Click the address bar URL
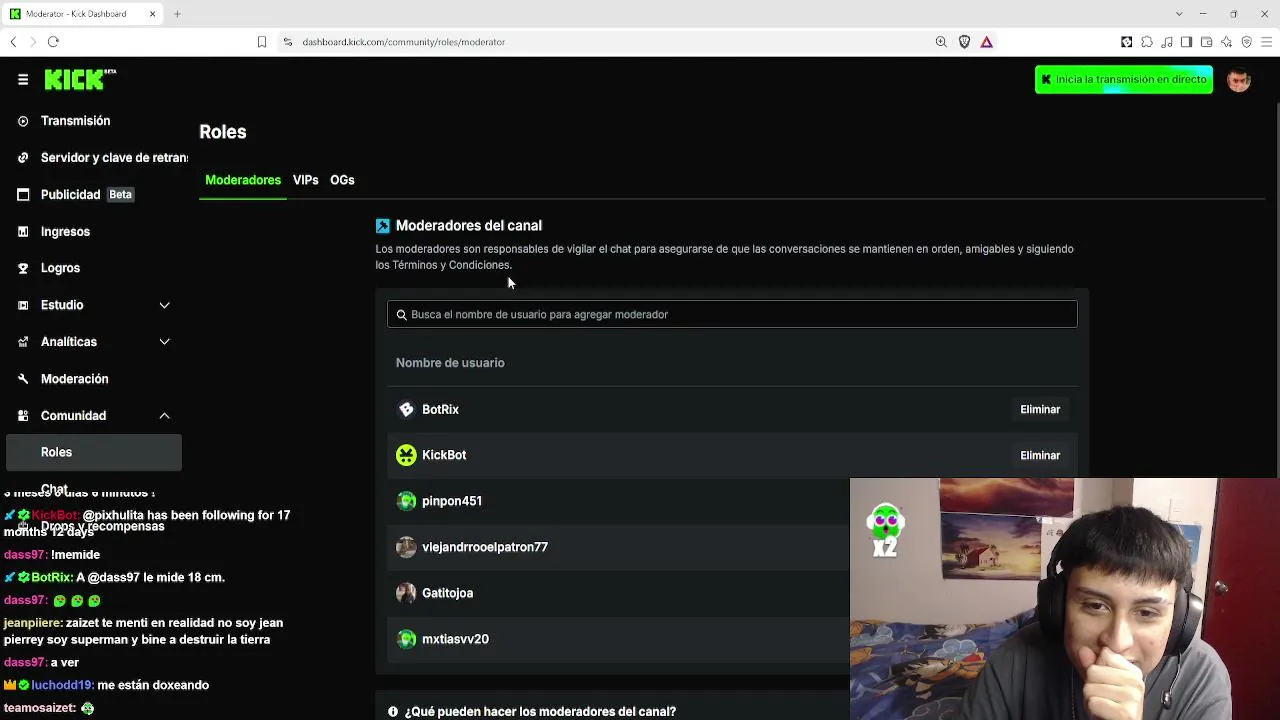 [404, 42]
